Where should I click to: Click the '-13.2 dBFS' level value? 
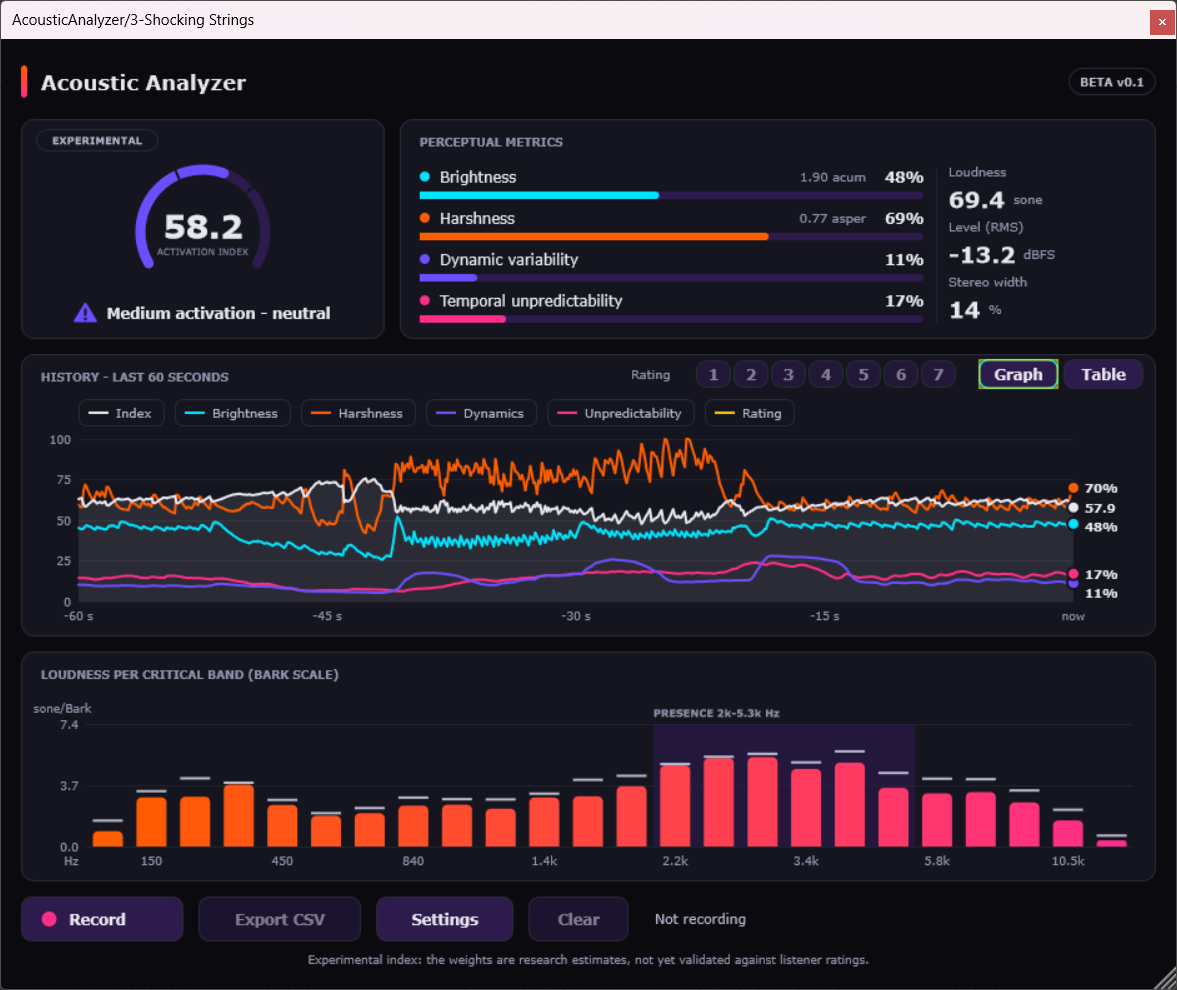click(1001, 255)
